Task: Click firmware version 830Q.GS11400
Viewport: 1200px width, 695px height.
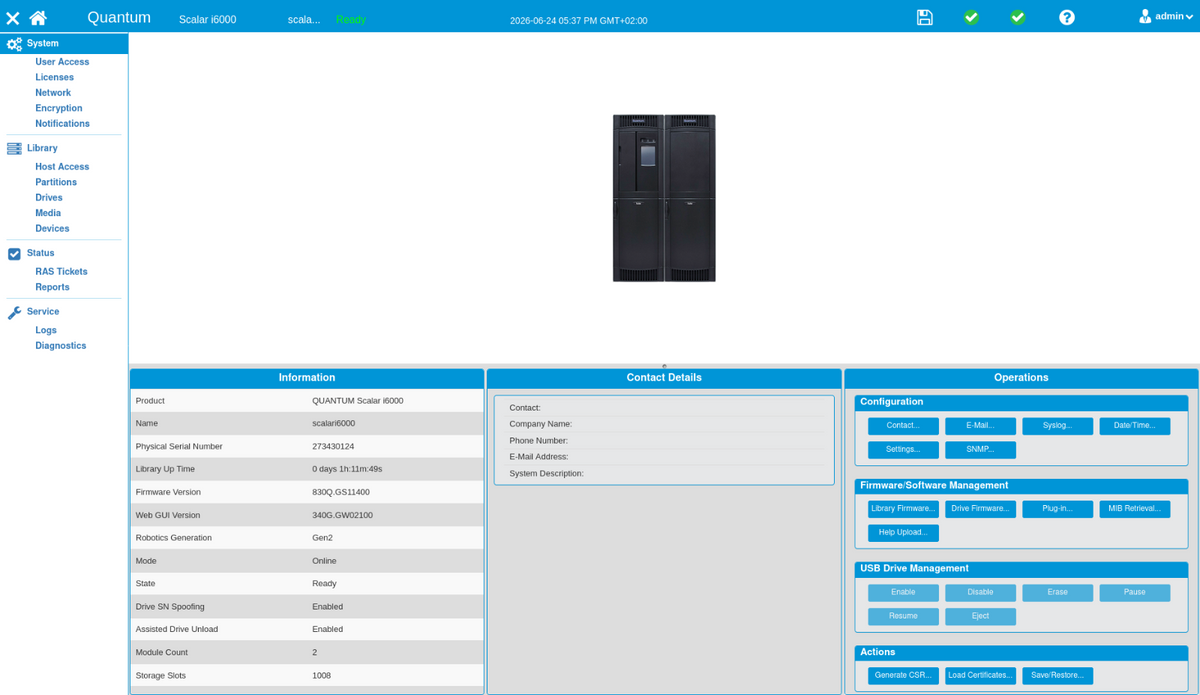Action: point(341,493)
